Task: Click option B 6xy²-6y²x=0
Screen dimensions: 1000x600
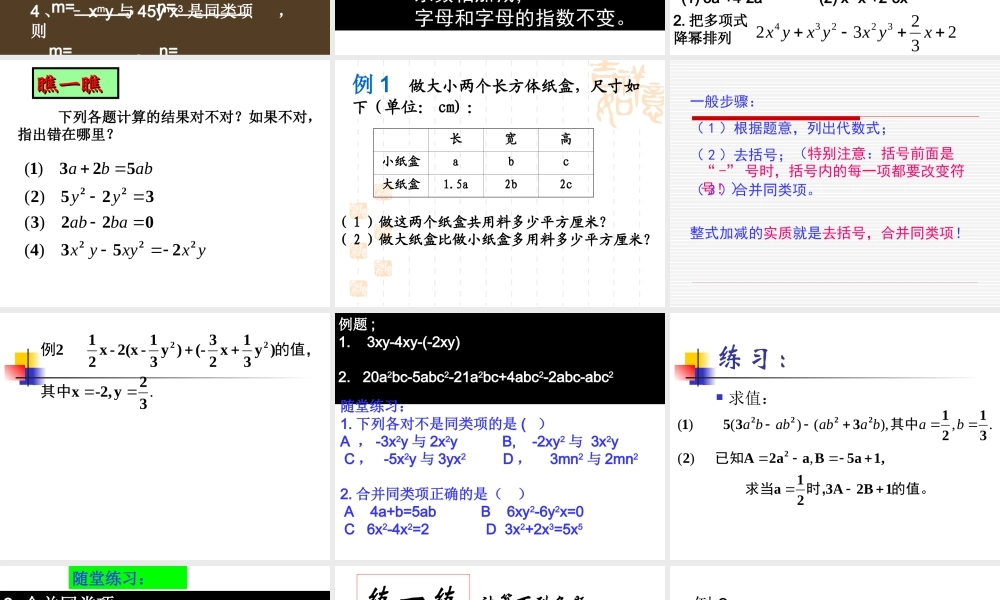Action: [532, 511]
